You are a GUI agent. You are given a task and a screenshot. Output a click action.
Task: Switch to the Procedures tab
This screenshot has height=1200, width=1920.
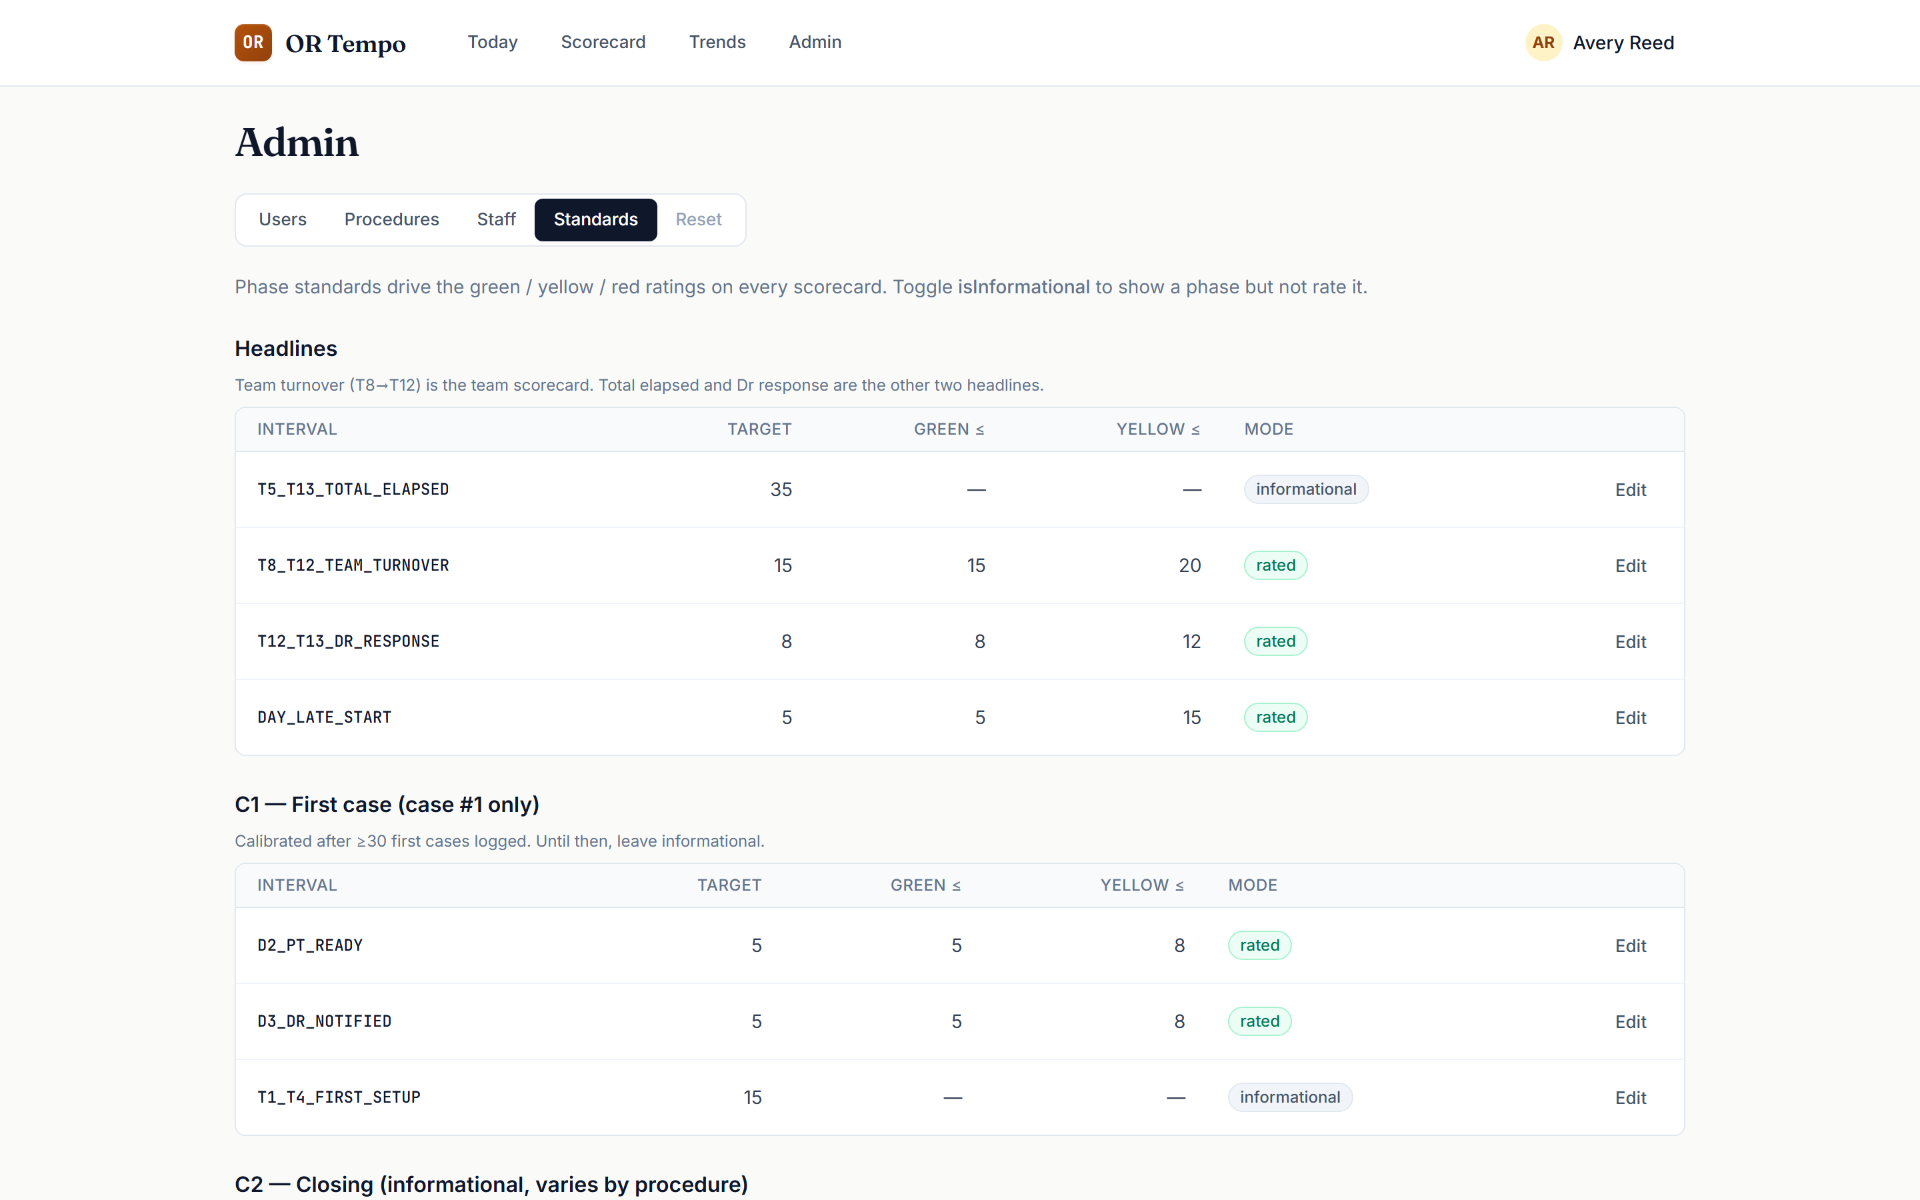coord(392,220)
